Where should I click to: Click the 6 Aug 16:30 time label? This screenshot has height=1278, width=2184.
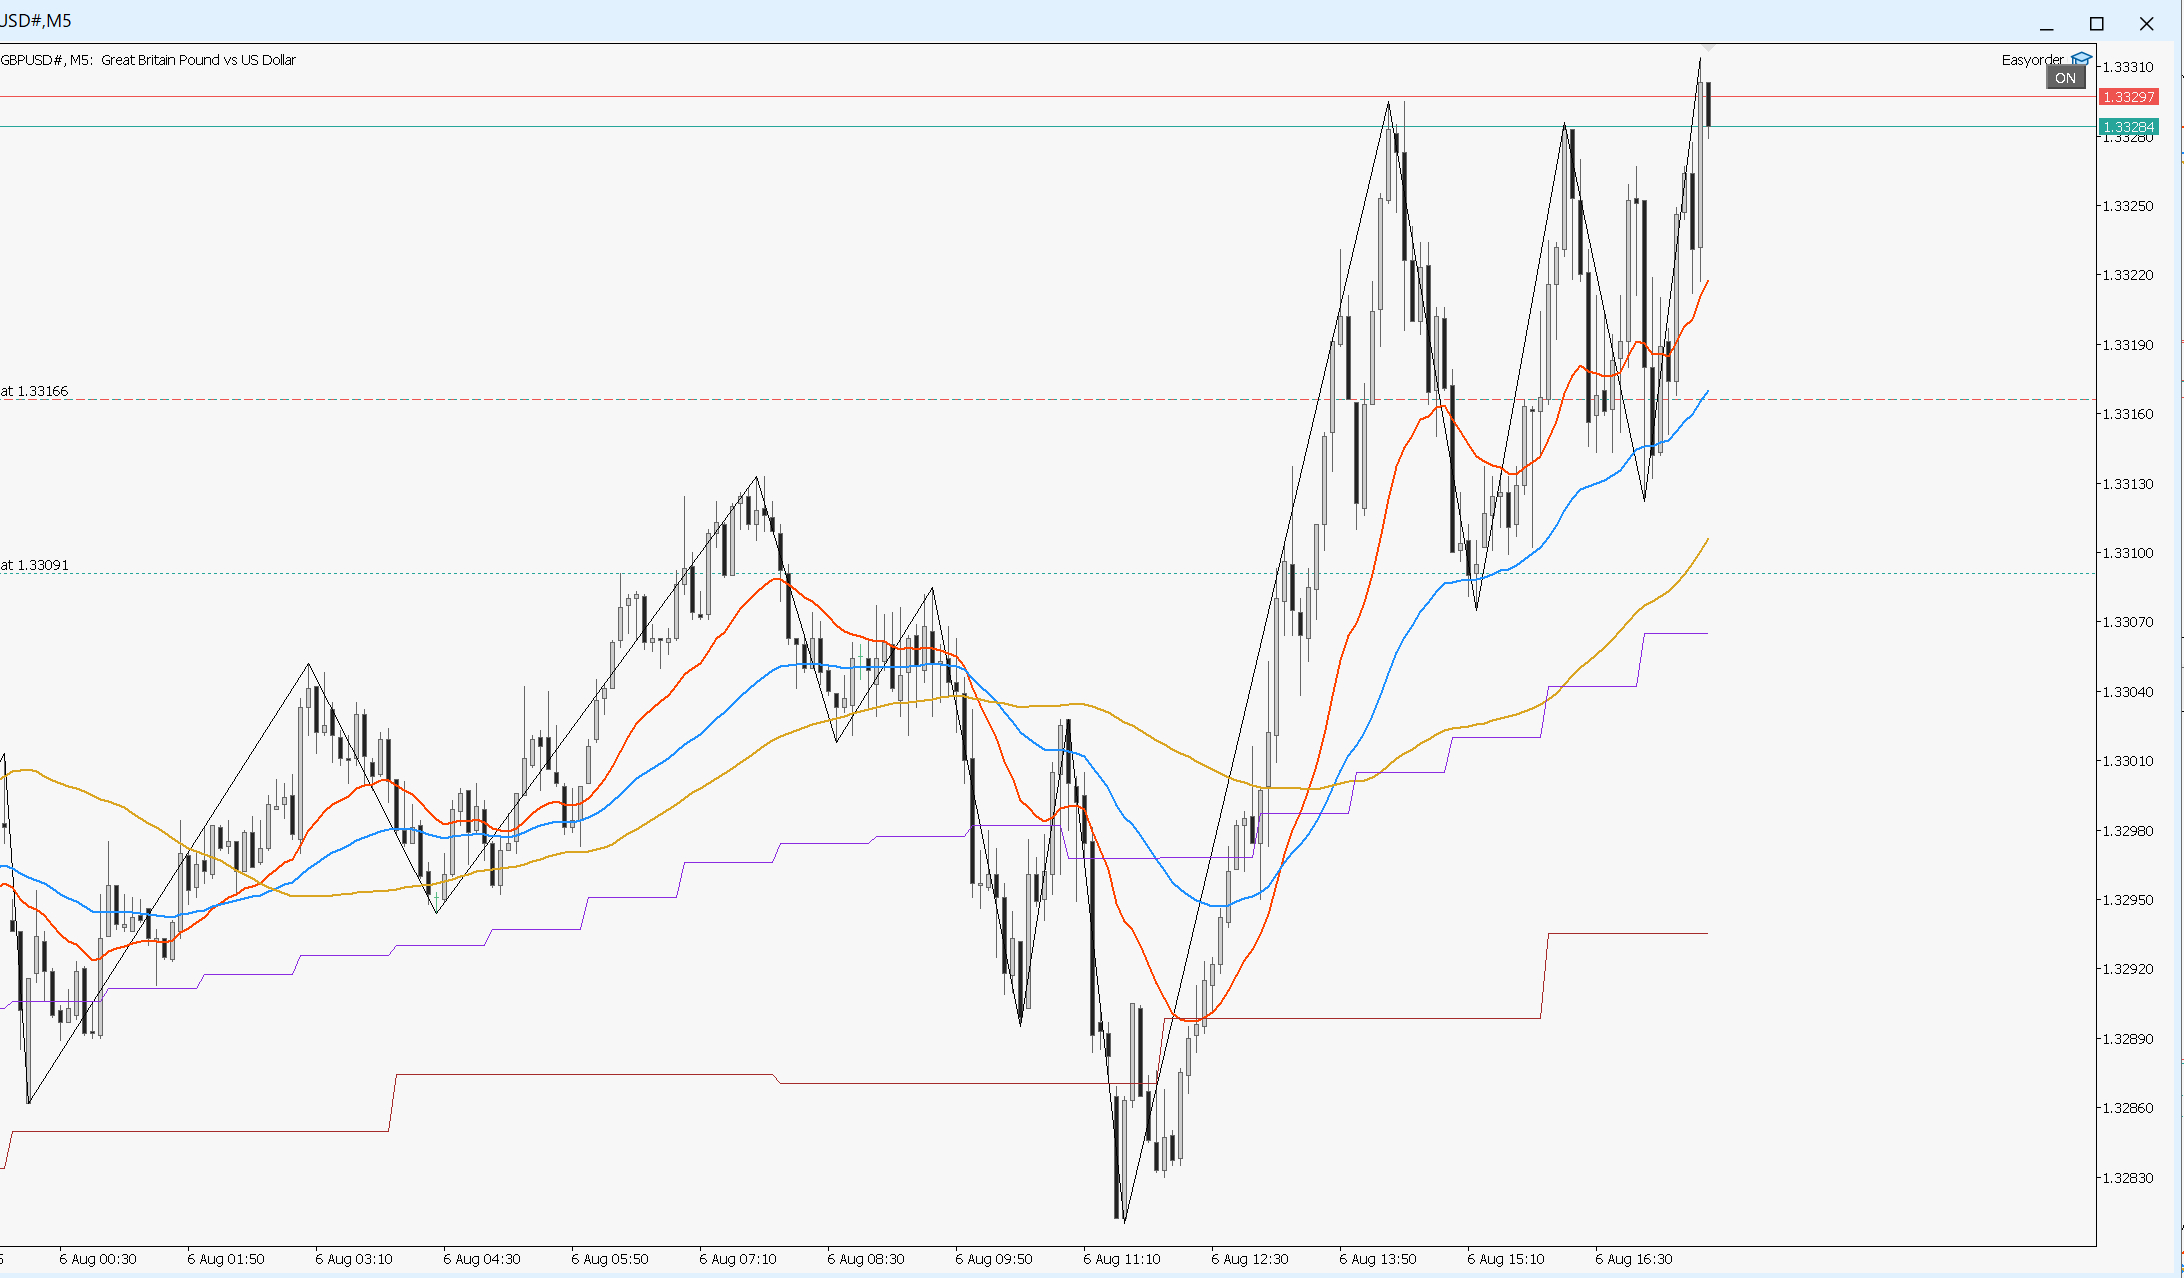click(1634, 1259)
